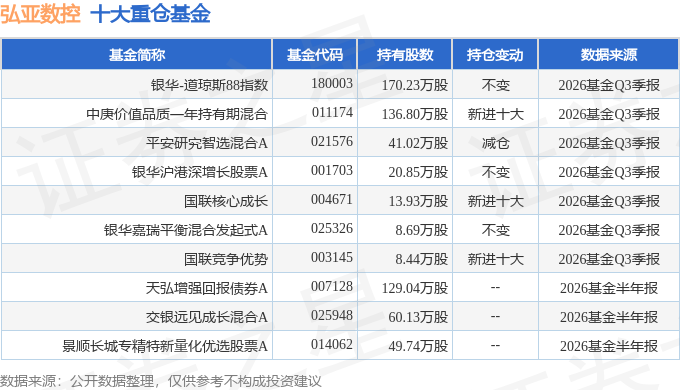Click fund name 景顺长城专精特新量化优选股票A
The image size is (680, 390).
[x=165, y=347]
